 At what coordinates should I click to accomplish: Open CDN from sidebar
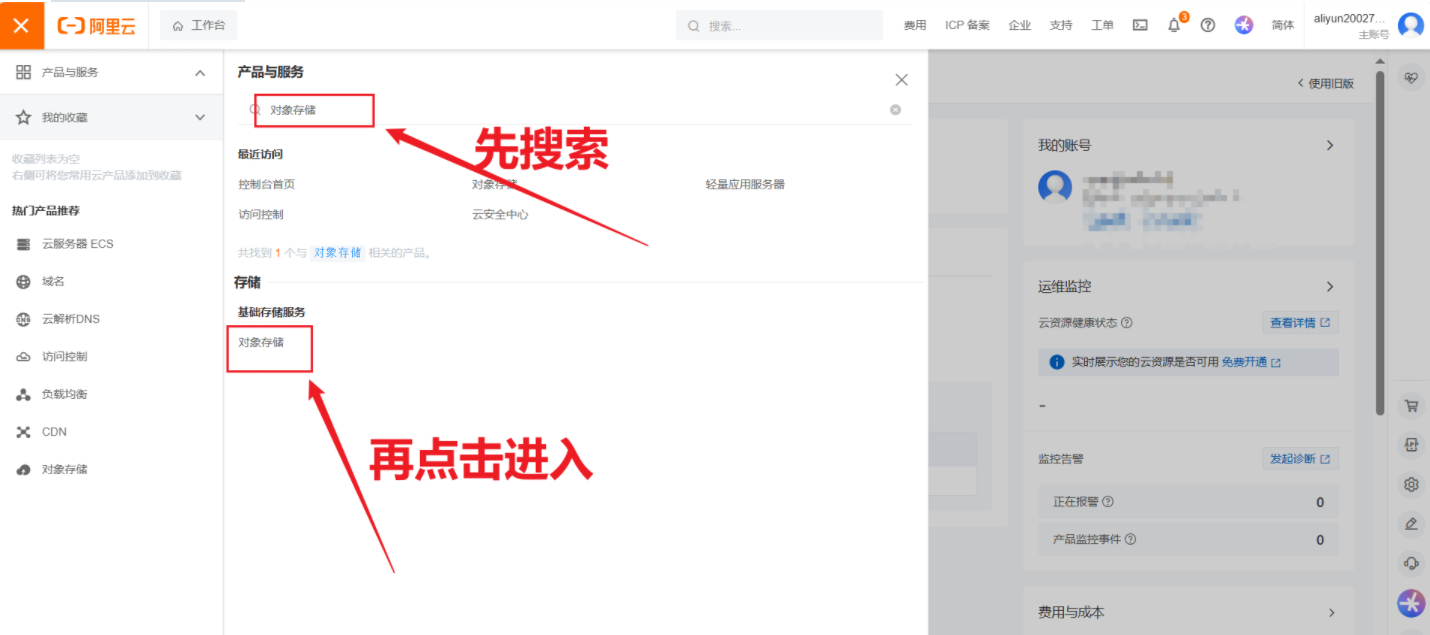54,432
